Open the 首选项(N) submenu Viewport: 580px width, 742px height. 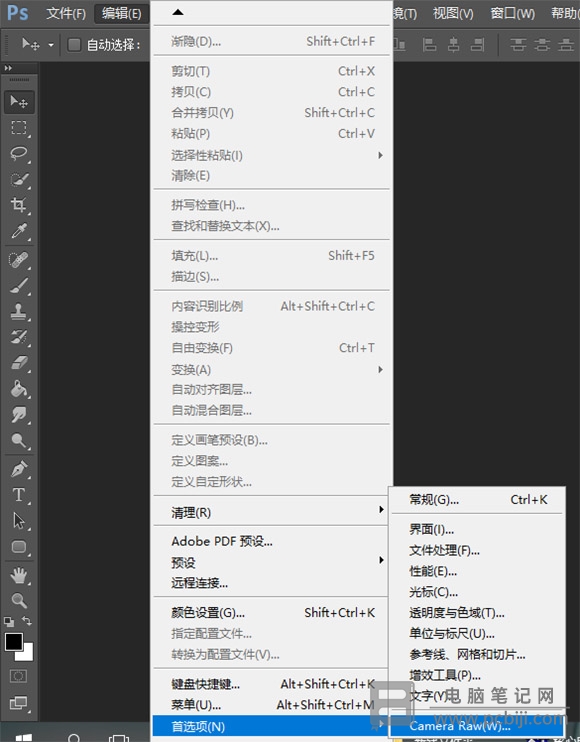[x=272, y=726]
